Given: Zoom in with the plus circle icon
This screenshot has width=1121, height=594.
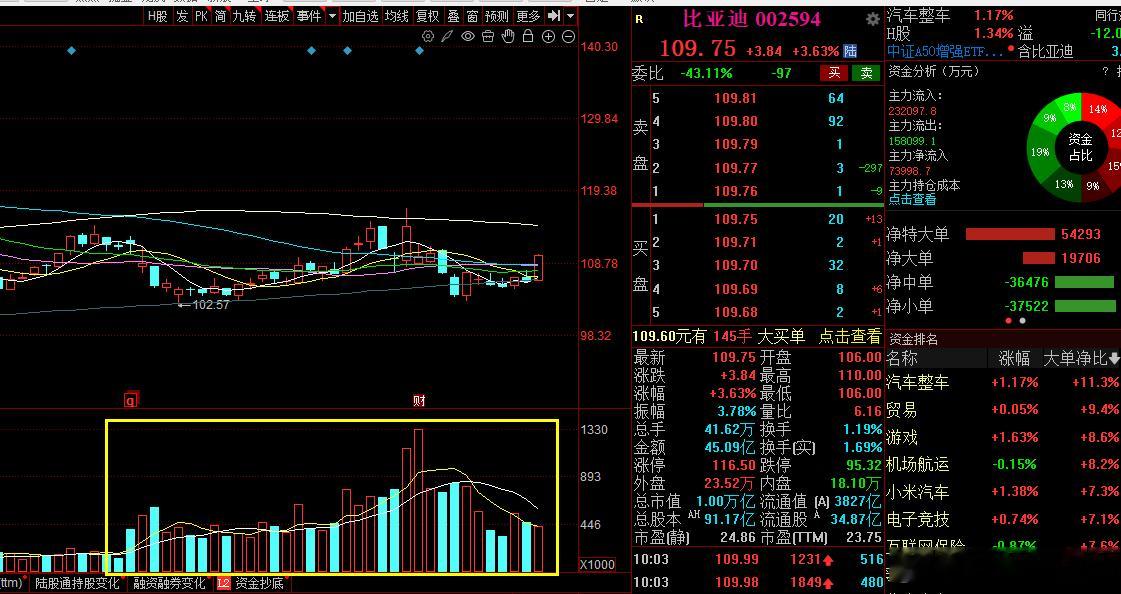Looking at the screenshot, I should [548, 36].
